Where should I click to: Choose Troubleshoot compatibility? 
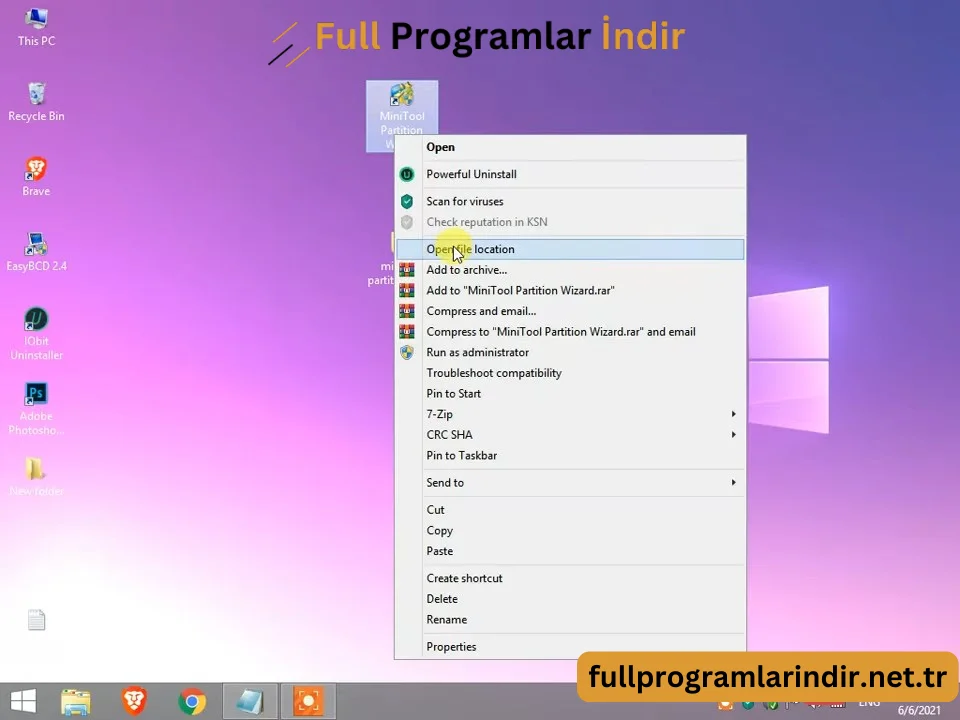tap(570, 373)
